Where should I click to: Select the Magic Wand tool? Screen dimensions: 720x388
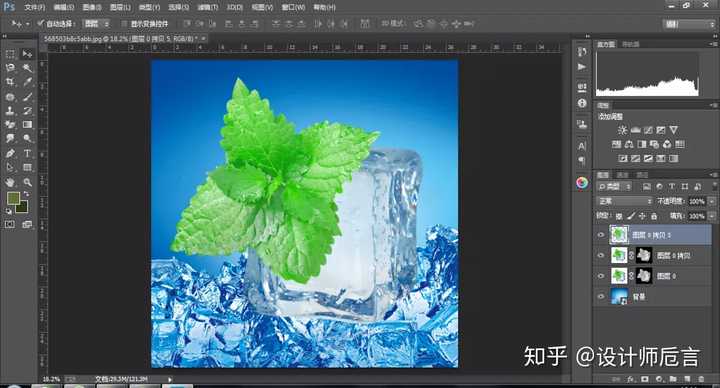coord(28,68)
